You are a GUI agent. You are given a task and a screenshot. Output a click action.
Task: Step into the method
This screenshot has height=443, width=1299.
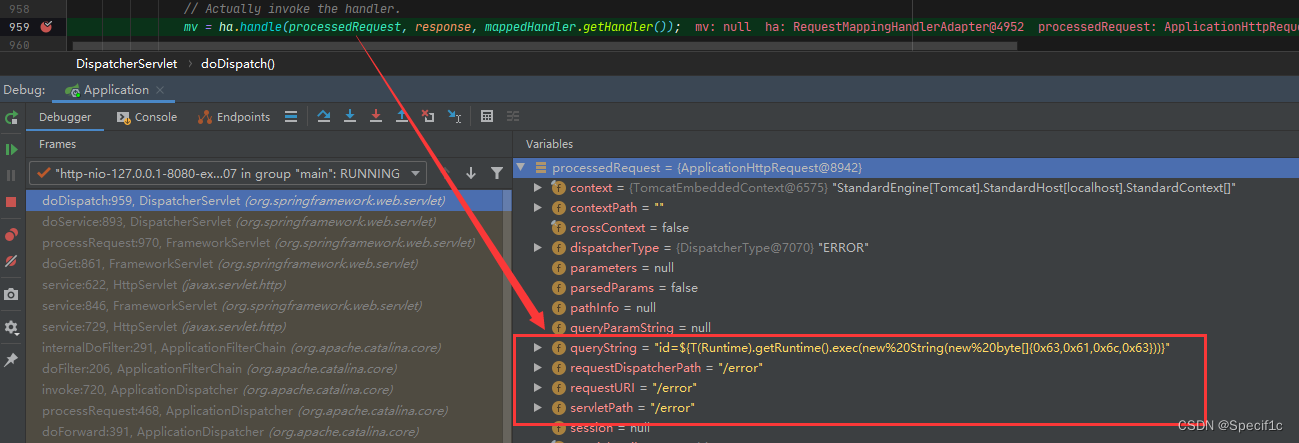click(x=350, y=117)
